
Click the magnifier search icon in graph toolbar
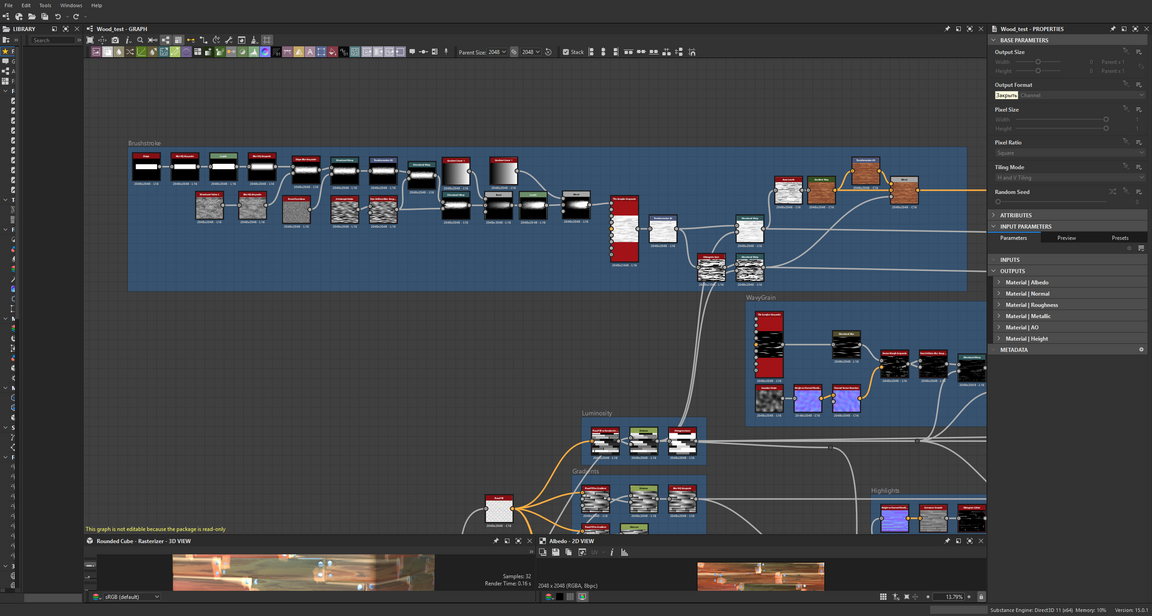click(x=140, y=40)
